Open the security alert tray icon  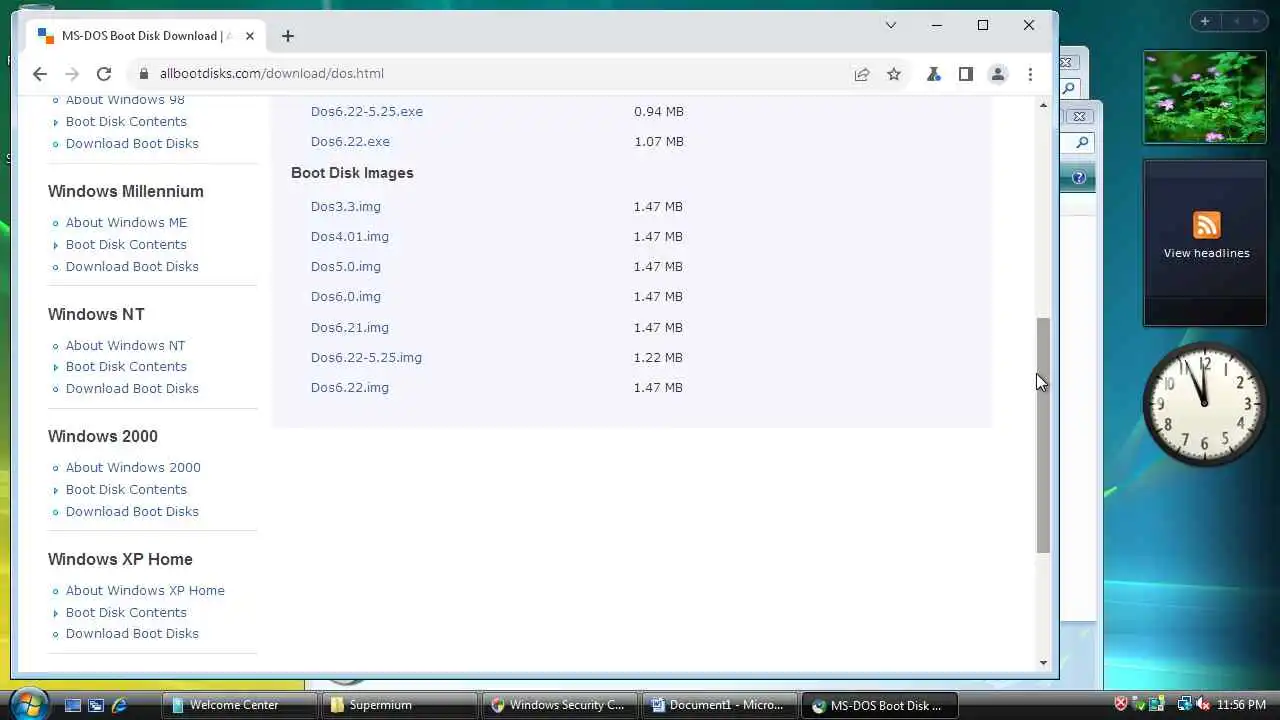pos(1121,705)
